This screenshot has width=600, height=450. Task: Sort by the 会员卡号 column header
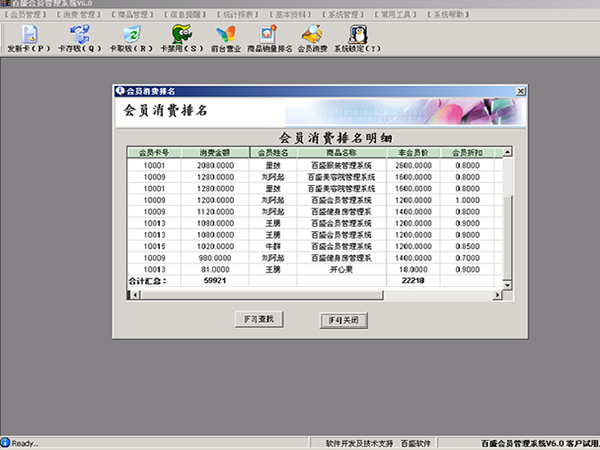(x=154, y=153)
